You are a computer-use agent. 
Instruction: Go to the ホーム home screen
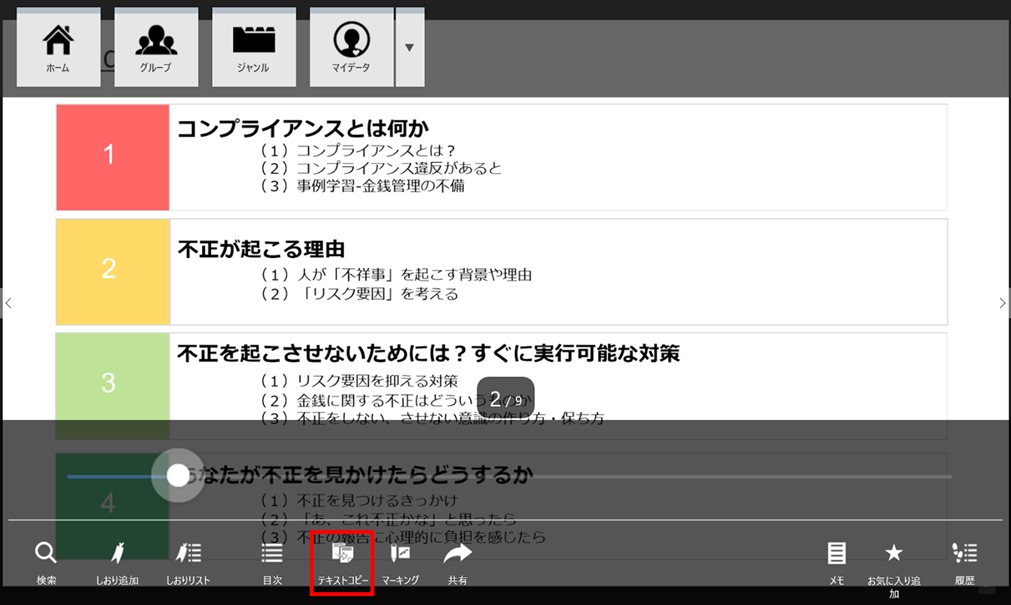[x=58, y=47]
